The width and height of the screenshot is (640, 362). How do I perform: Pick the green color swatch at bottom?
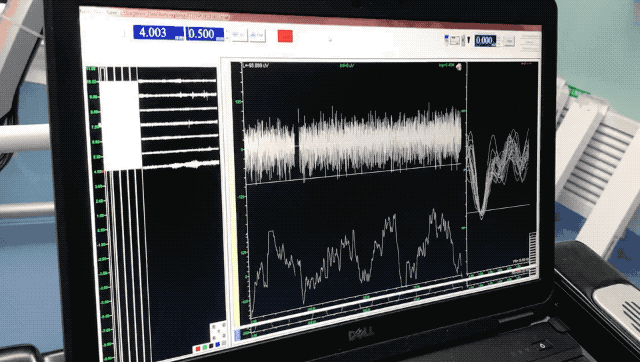pyautogui.click(x=205, y=347)
